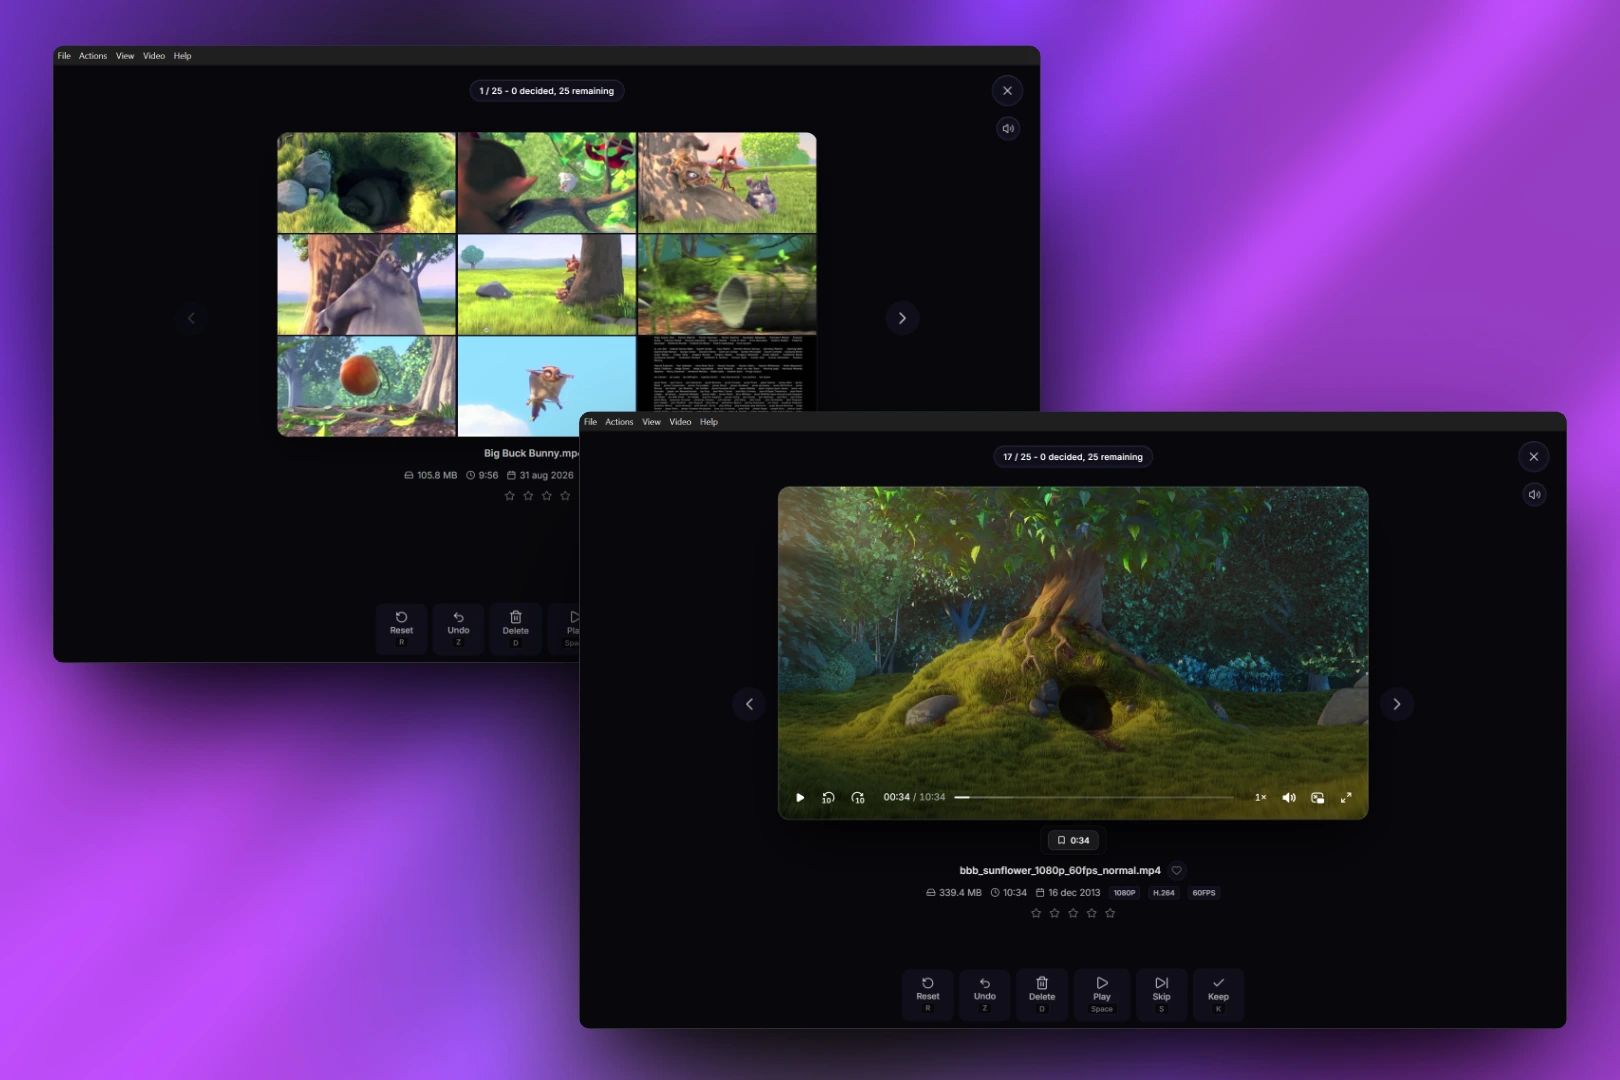The width and height of the screenshot is (1620, 1080).
Task: Seek along the video progress bar
Action: [x=1094, y=797]
